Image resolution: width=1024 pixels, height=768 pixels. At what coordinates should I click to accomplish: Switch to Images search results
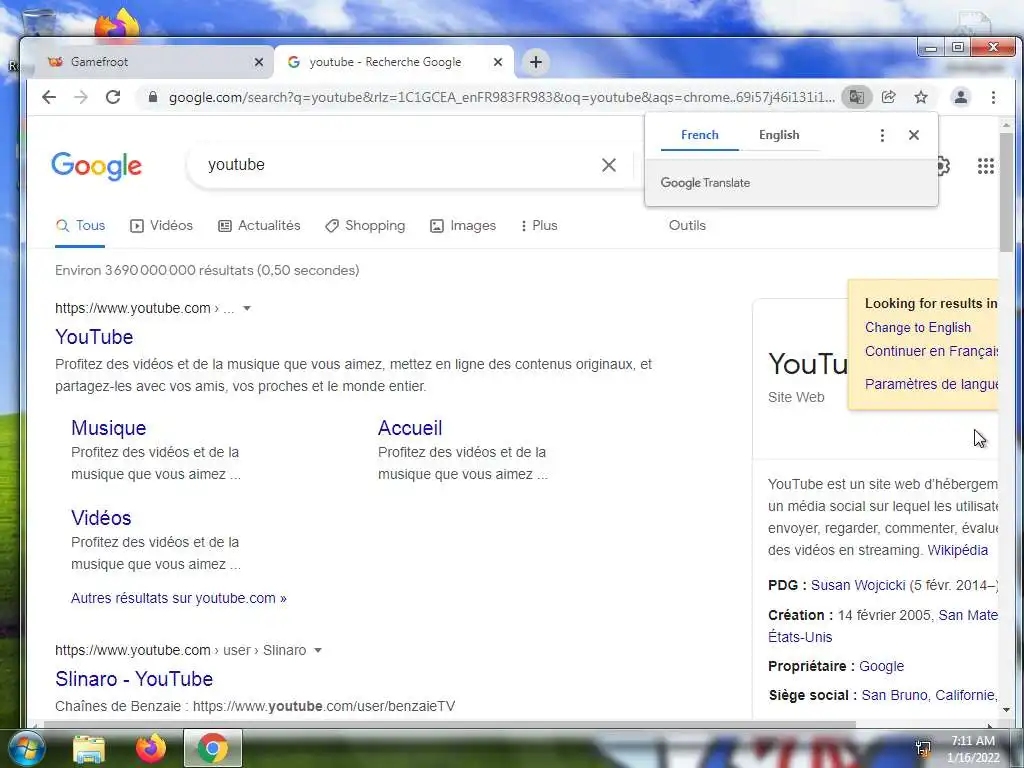point(463,225)
